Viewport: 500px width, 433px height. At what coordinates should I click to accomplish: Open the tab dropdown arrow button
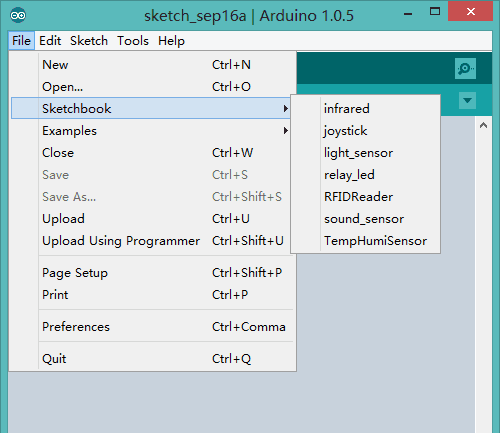(x=467, y=100)
